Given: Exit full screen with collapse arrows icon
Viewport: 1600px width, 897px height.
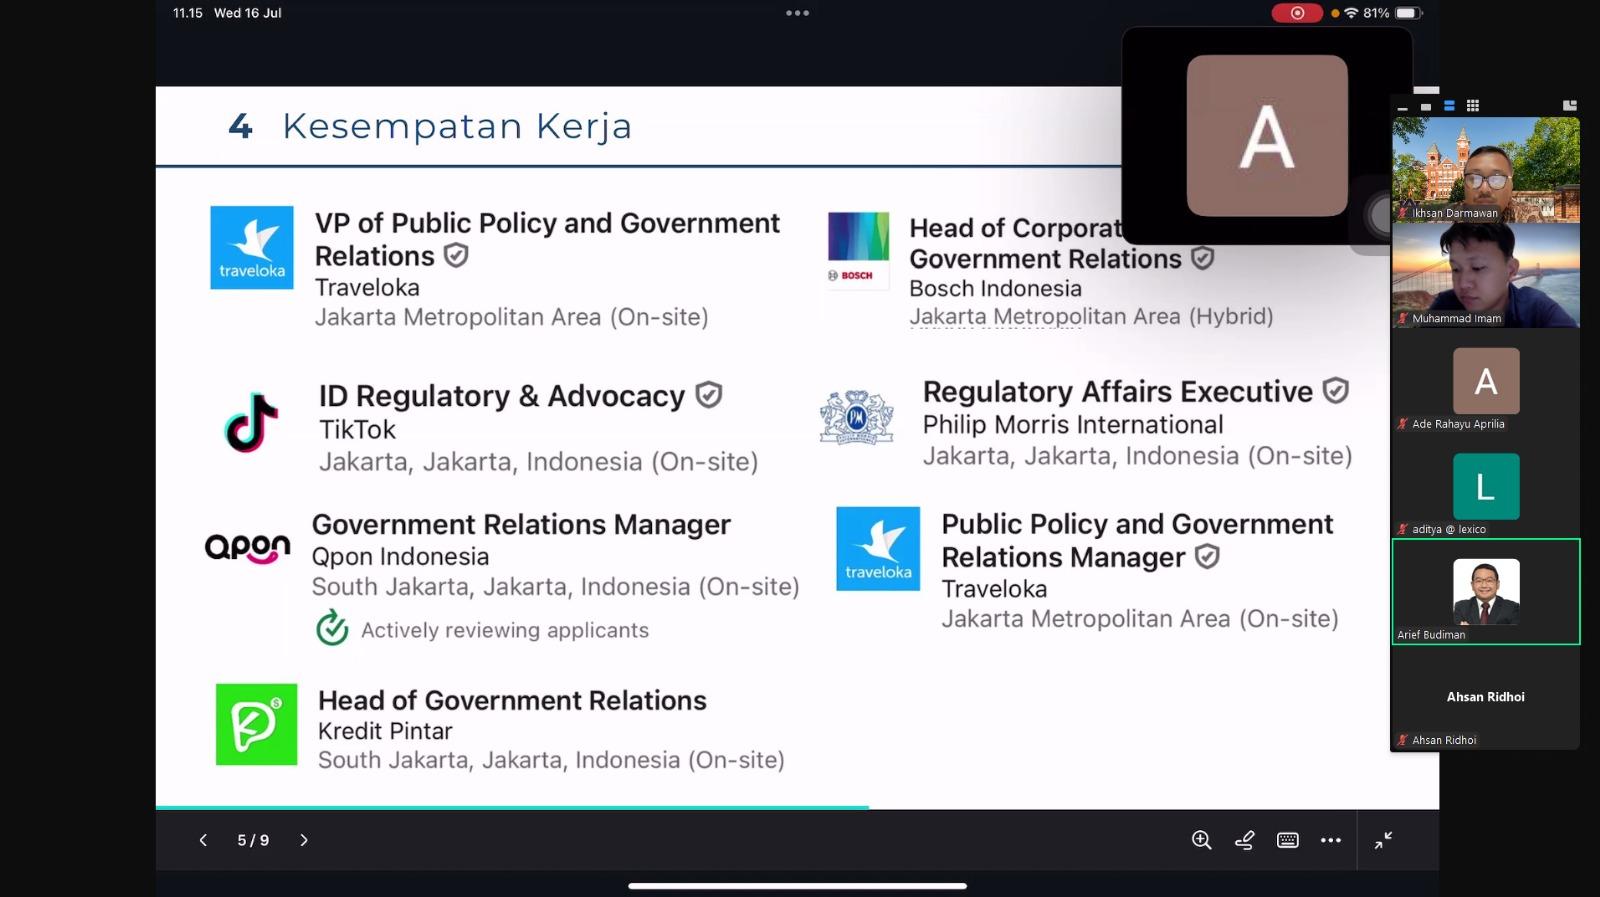Looking at the screenshot, I should (x=1383, y=840).
